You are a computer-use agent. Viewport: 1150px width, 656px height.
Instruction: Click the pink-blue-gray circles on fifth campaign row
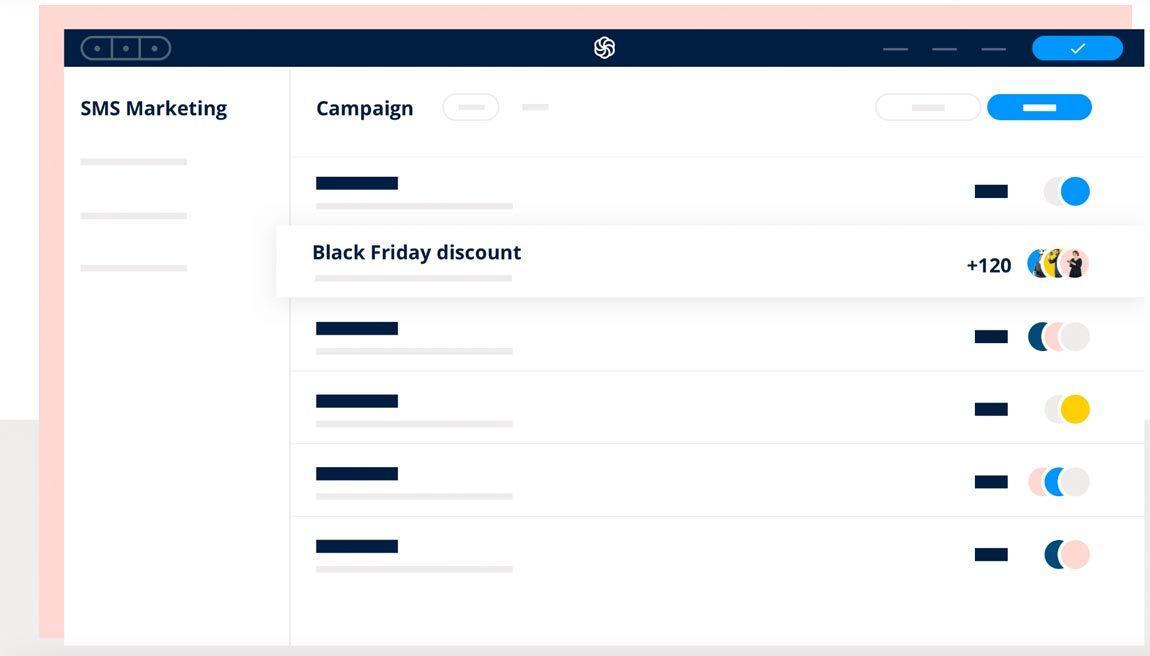[x=1058, y=482]
